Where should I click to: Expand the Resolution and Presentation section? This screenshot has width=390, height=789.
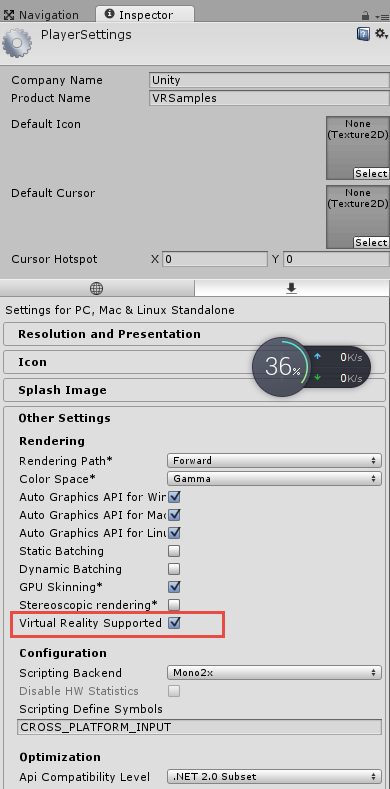point(194,334)
